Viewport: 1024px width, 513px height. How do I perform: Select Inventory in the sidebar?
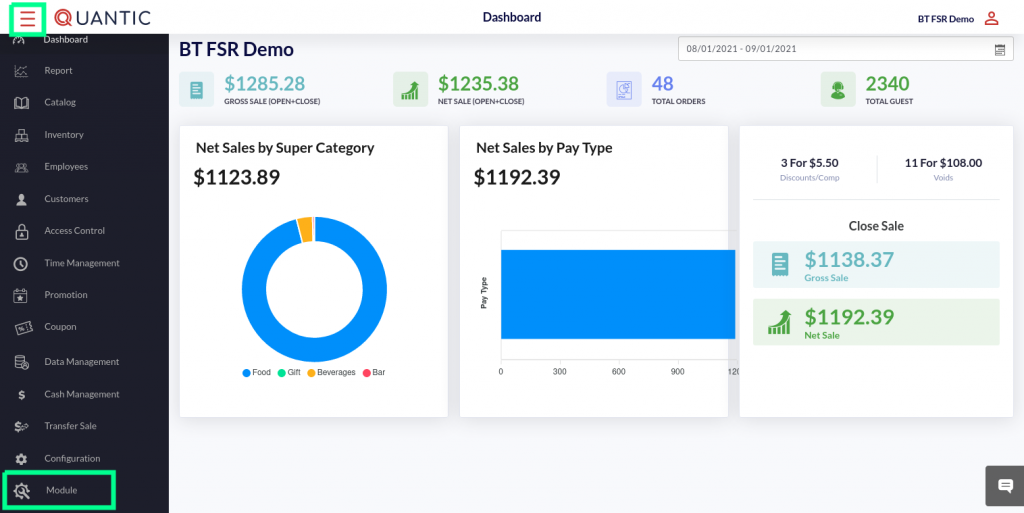[x=64, y=135]
